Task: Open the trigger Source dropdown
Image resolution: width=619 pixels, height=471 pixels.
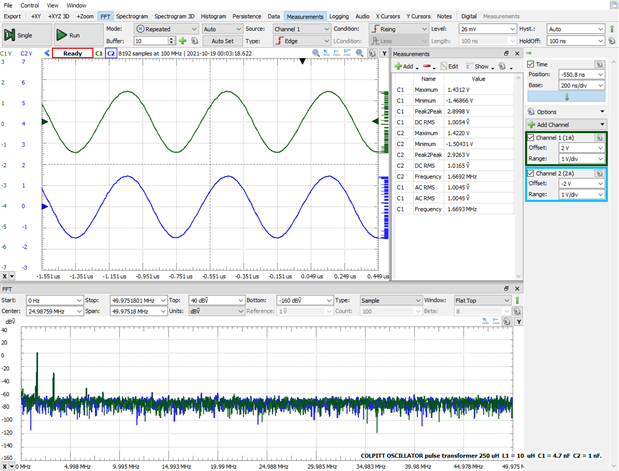Action: pos(300,29)
